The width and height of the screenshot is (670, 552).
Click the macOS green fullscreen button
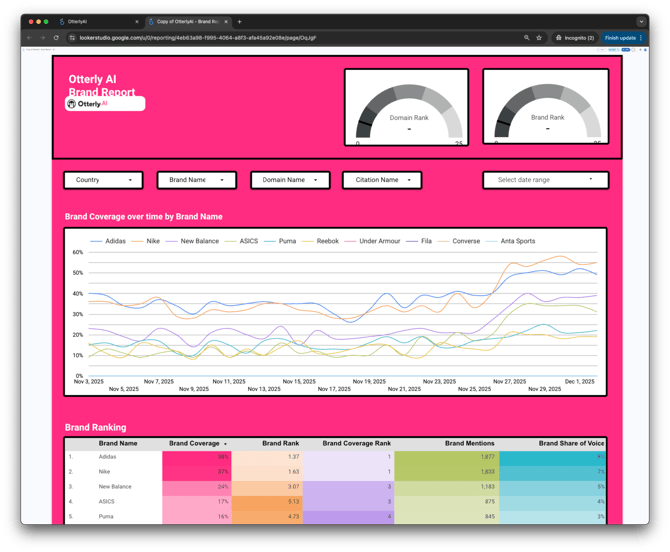click(x=46, y=21)
